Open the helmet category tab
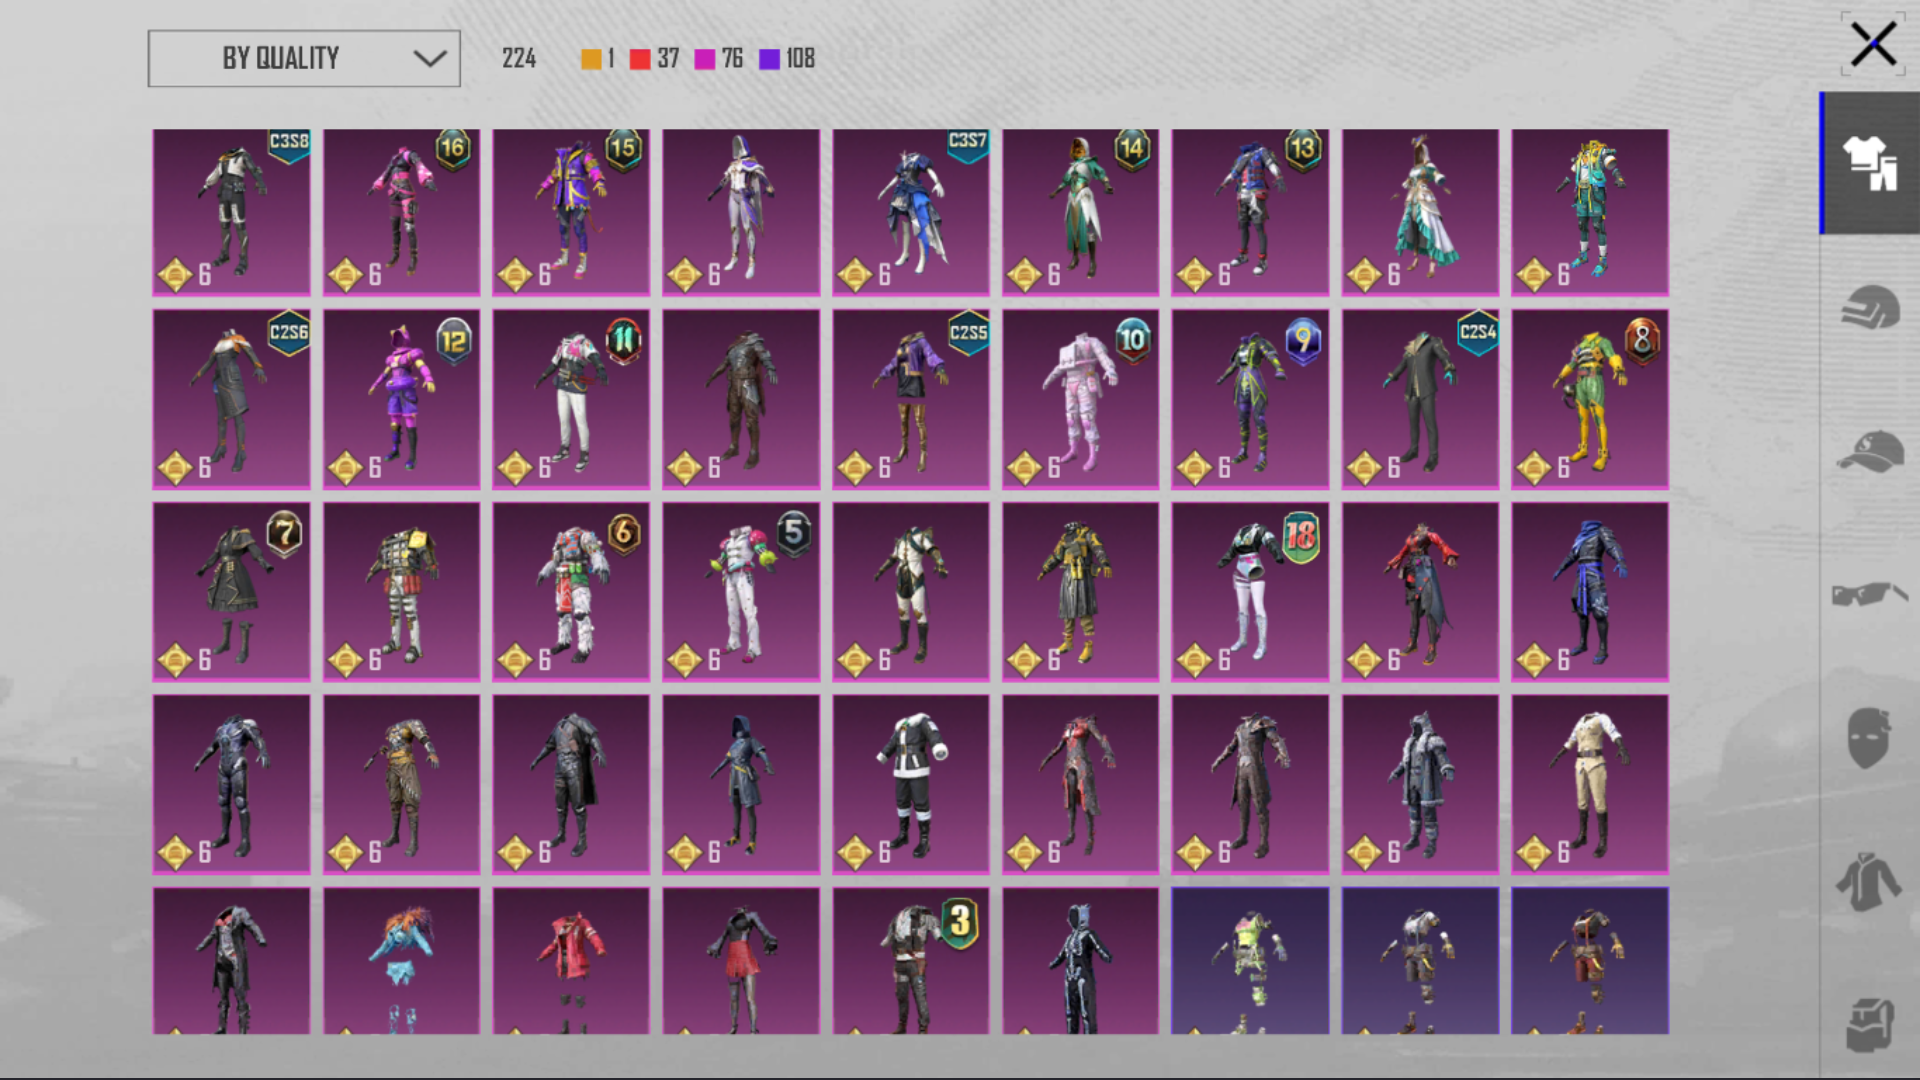Viewport: 1920px width, 1080px height. [x=1870, y=307]
